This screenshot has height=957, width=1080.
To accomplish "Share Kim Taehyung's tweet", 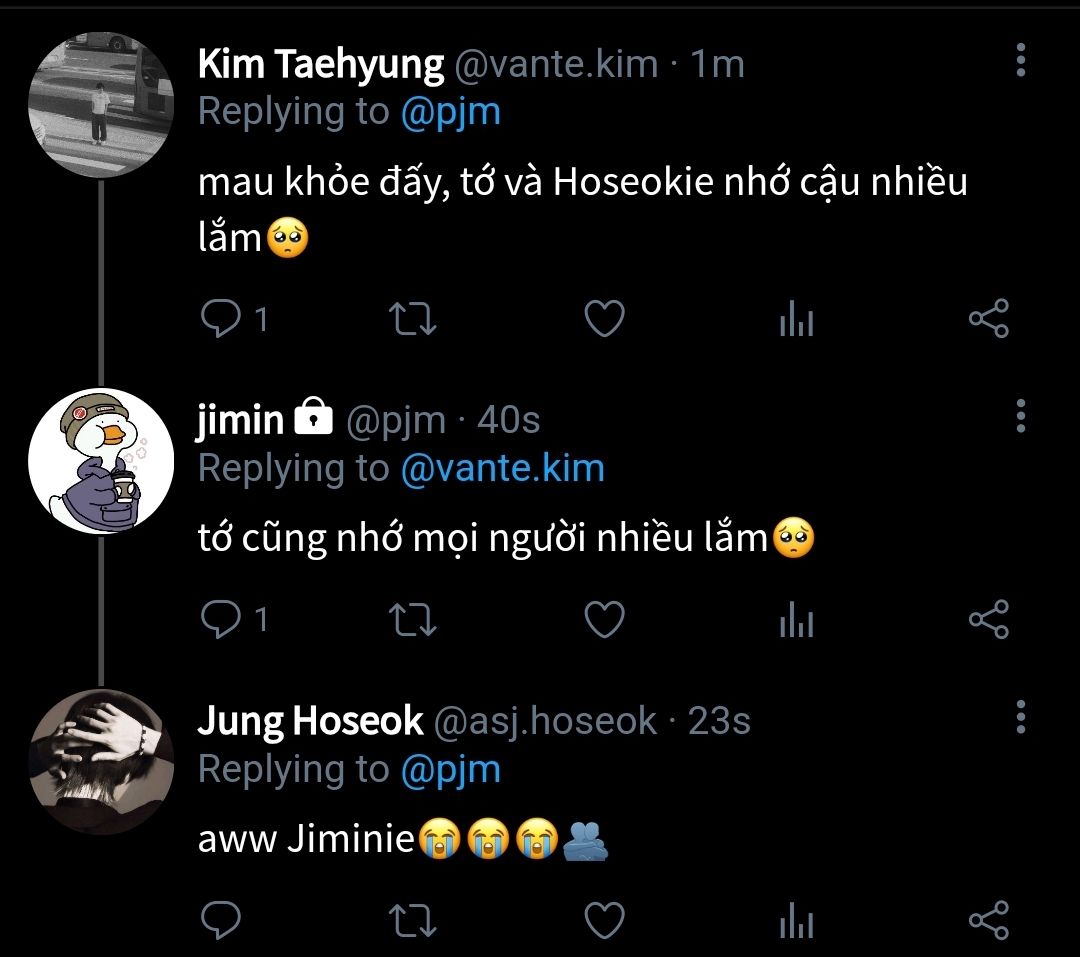I will (989, 319).
